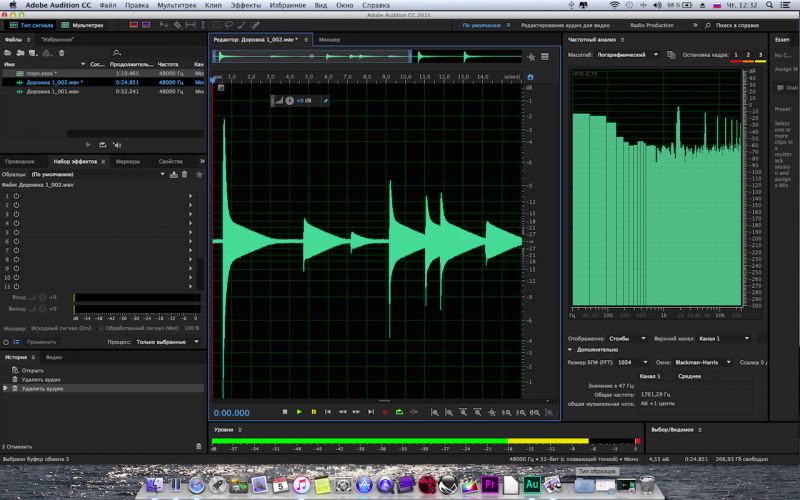This screenshot has width=800, height=500.
Task: Select the Paintbrush Selection tool
Action: pos(242,24)
